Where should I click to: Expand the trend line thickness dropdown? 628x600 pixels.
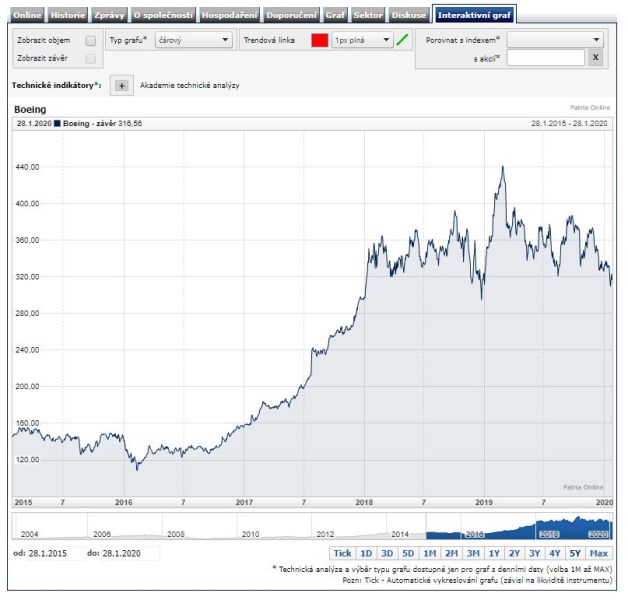(361, 40)
